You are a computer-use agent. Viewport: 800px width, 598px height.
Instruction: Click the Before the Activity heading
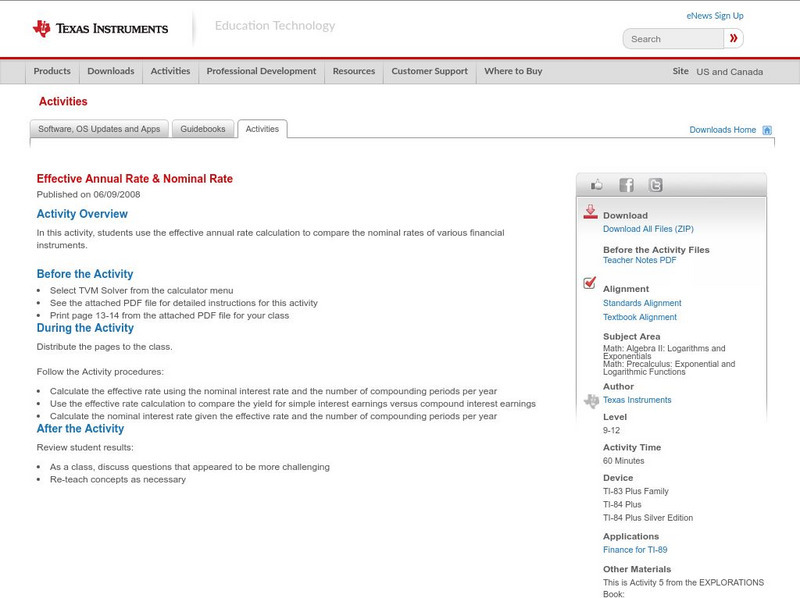pos(85,274)
